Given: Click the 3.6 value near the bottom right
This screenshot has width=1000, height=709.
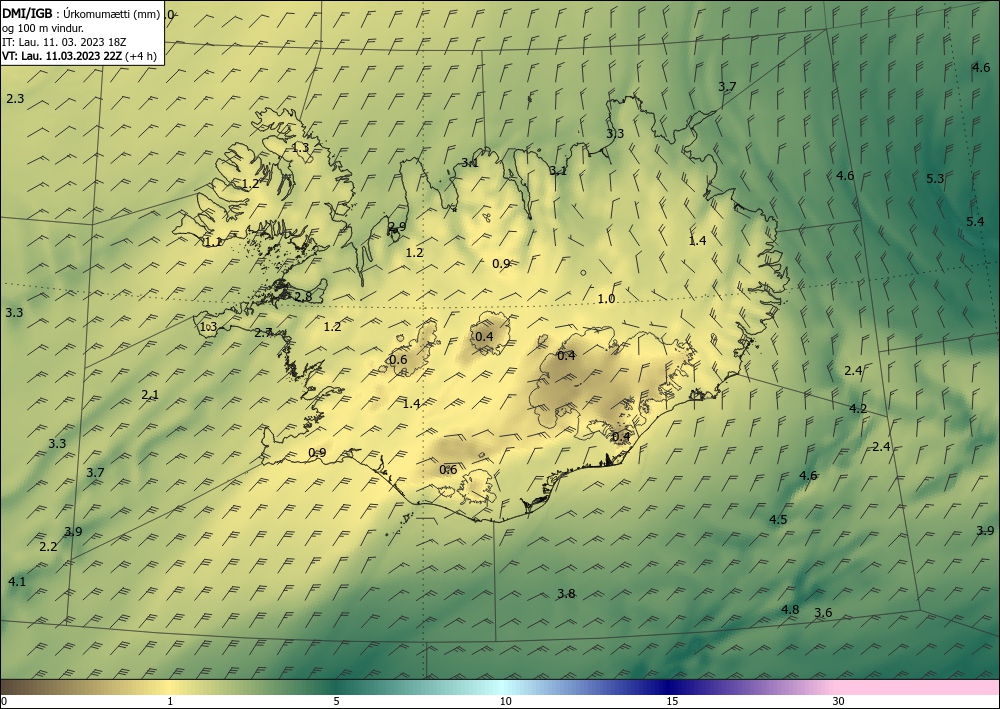Looking at the screenshot, I should point(823,613).
